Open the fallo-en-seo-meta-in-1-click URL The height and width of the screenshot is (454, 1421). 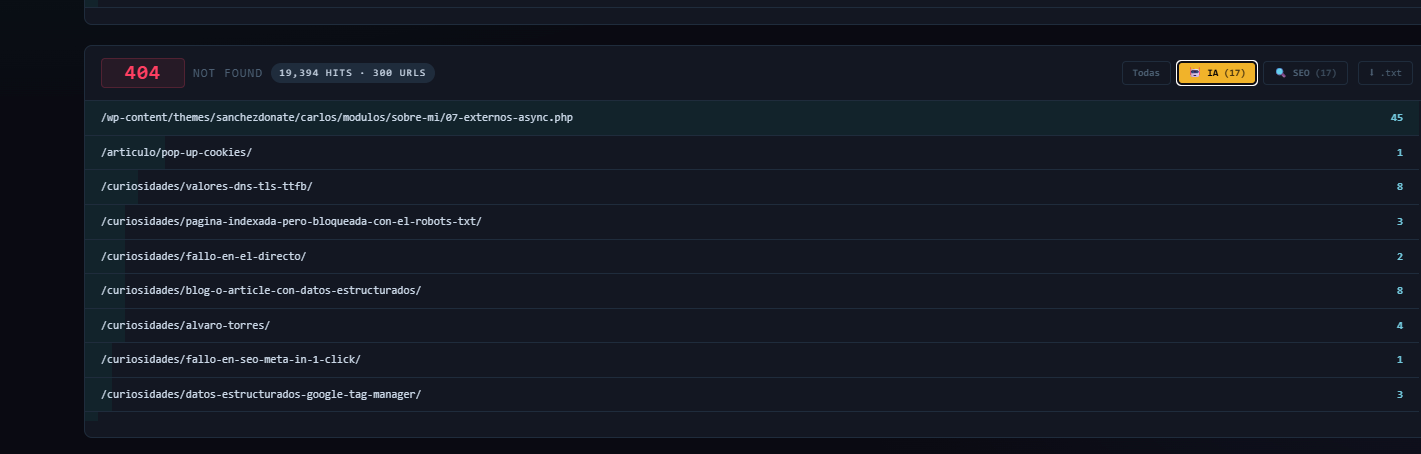click(x=231, y=359)
